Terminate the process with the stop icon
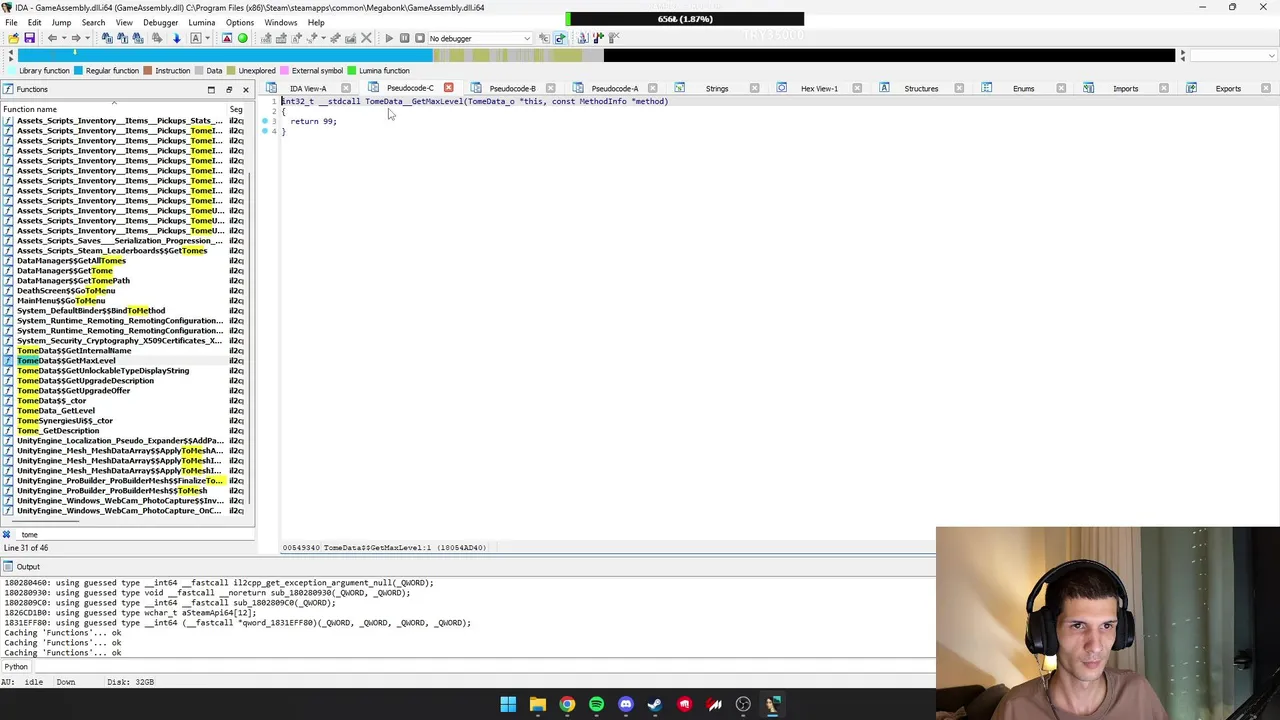 (x=419, y=38)
